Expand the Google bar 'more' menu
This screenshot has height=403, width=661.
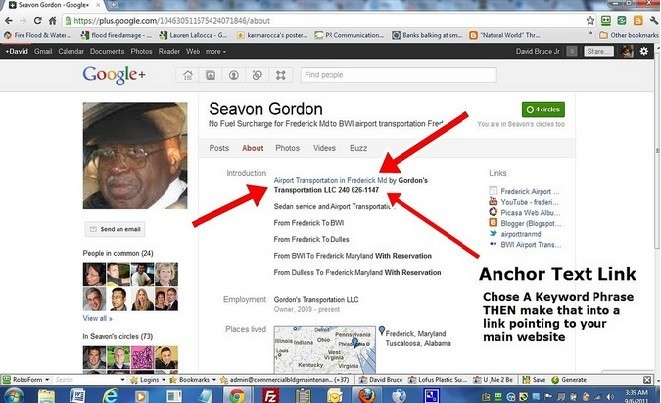click(x=216, y=51)
